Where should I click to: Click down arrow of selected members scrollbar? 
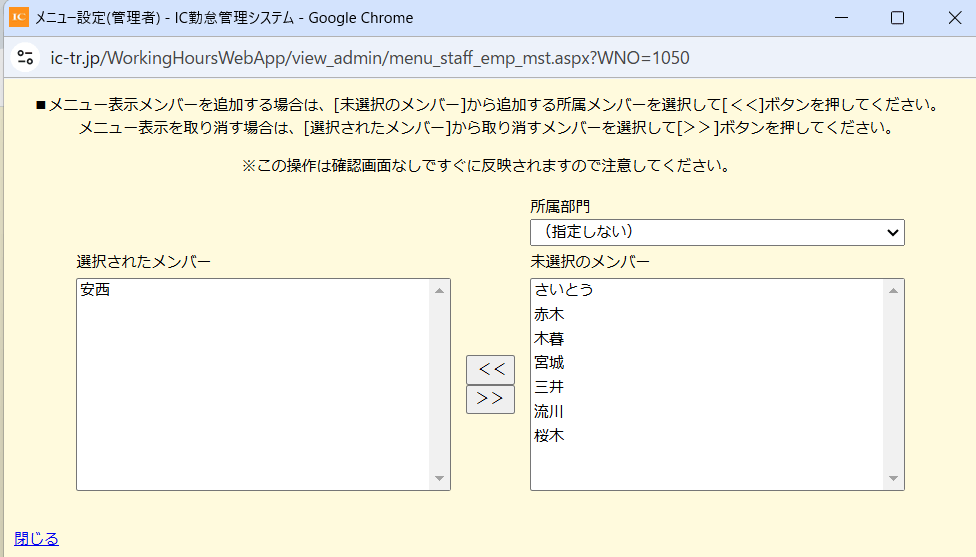click(439, 478)
